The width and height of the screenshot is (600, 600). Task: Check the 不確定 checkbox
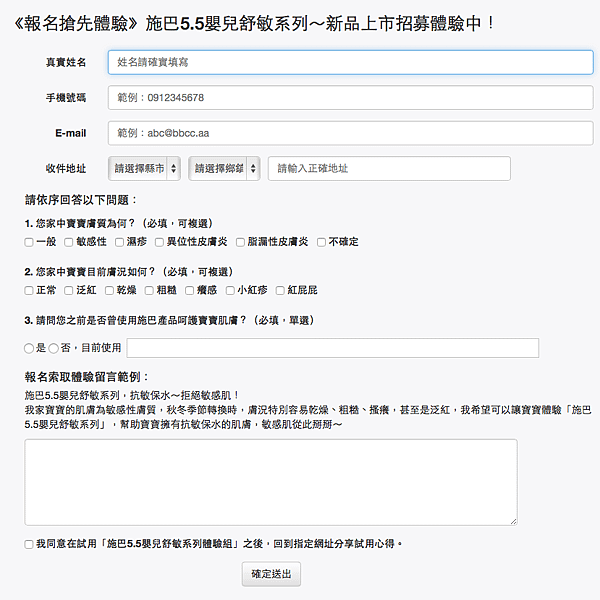pos(321,242)
